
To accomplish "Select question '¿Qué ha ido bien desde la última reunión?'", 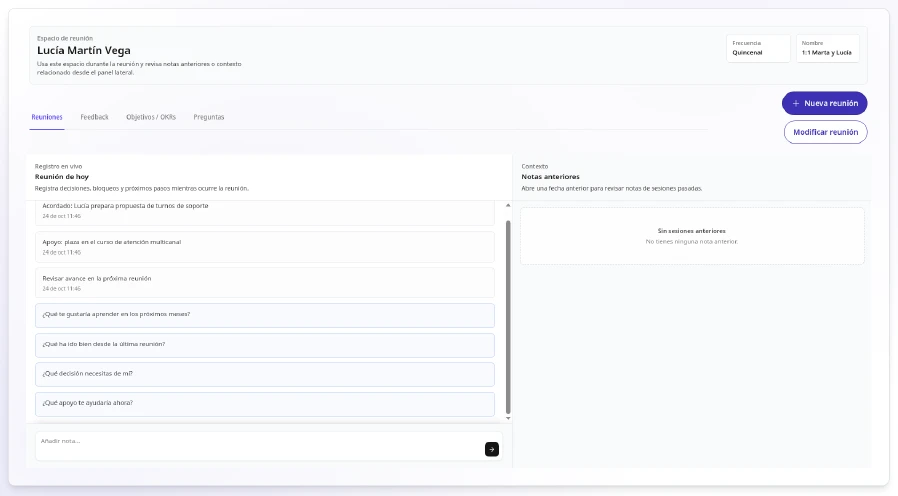I will [265, 345].
